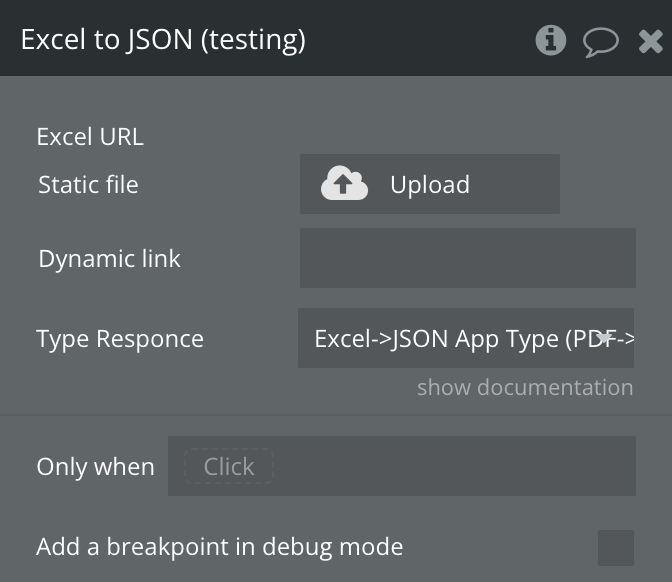This screenshot has height=582, width=672.
Task: Click empty area of Only when field
Action: click(455, 466)
